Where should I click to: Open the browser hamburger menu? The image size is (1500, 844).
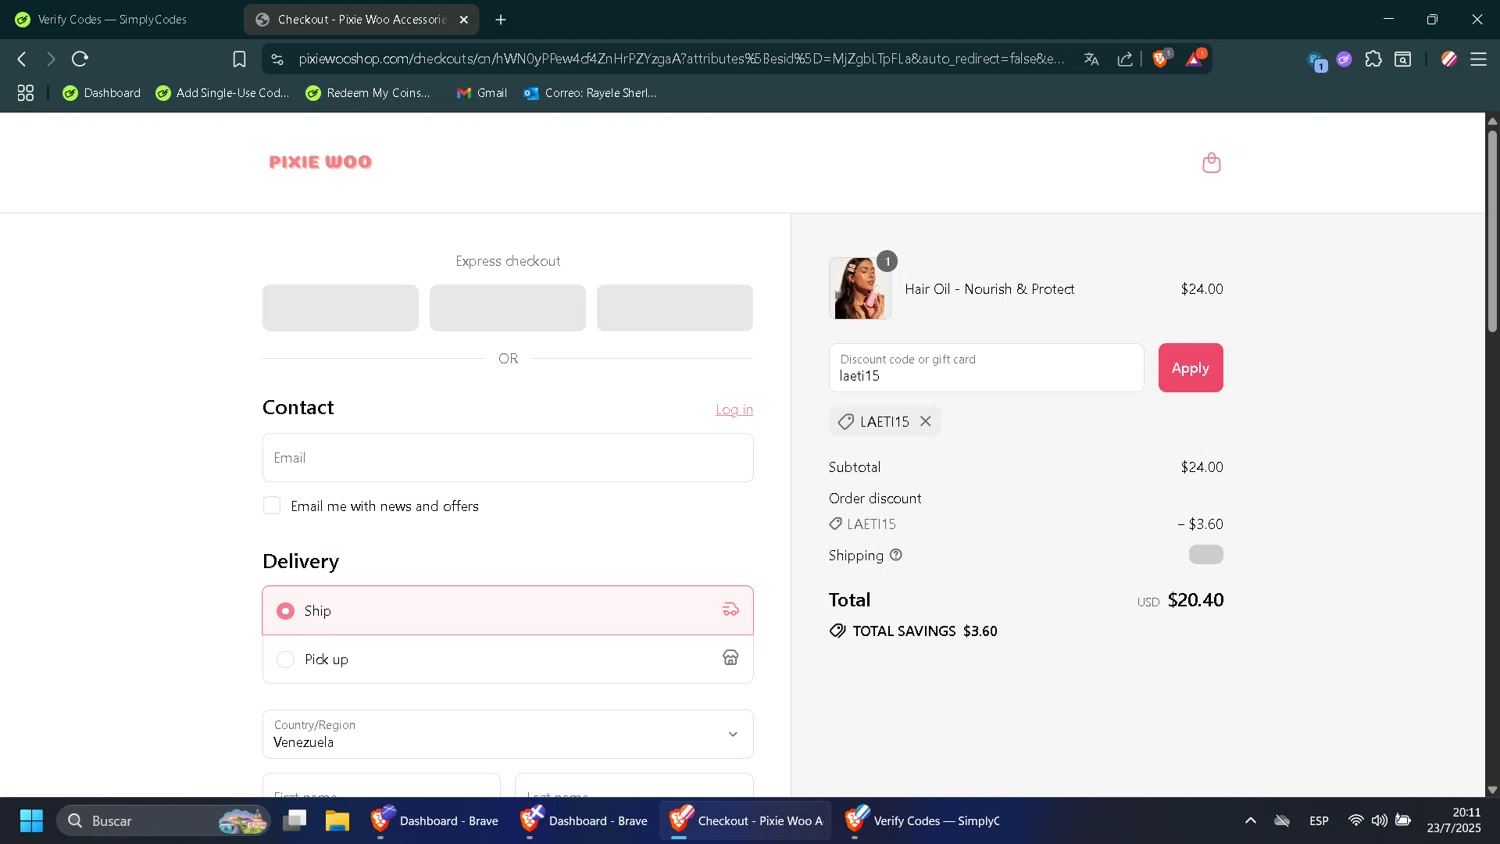pos(1478,59)
